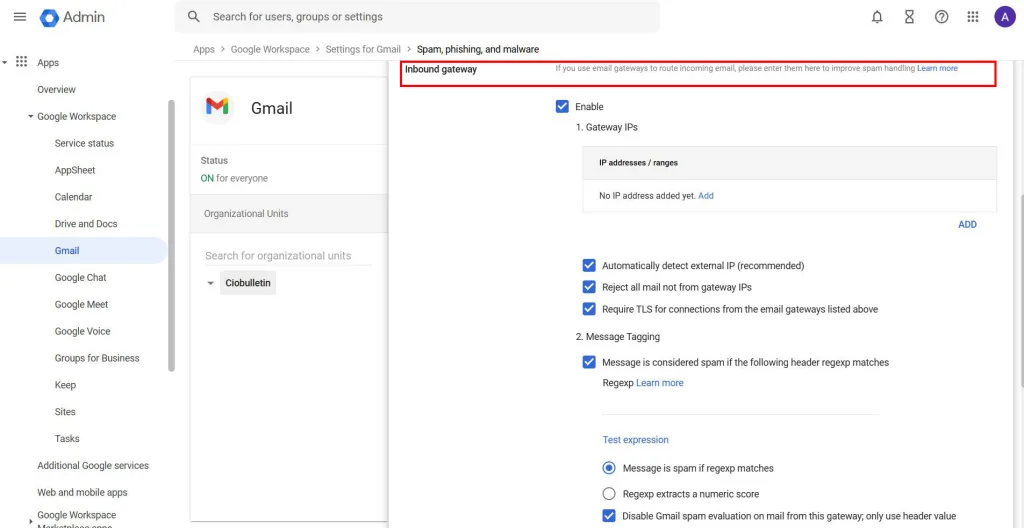Uncheck the Enable inbound gateway checkbox
Image resolution: width=1024 pixels, height=528 pixels.
coord(562,107)
